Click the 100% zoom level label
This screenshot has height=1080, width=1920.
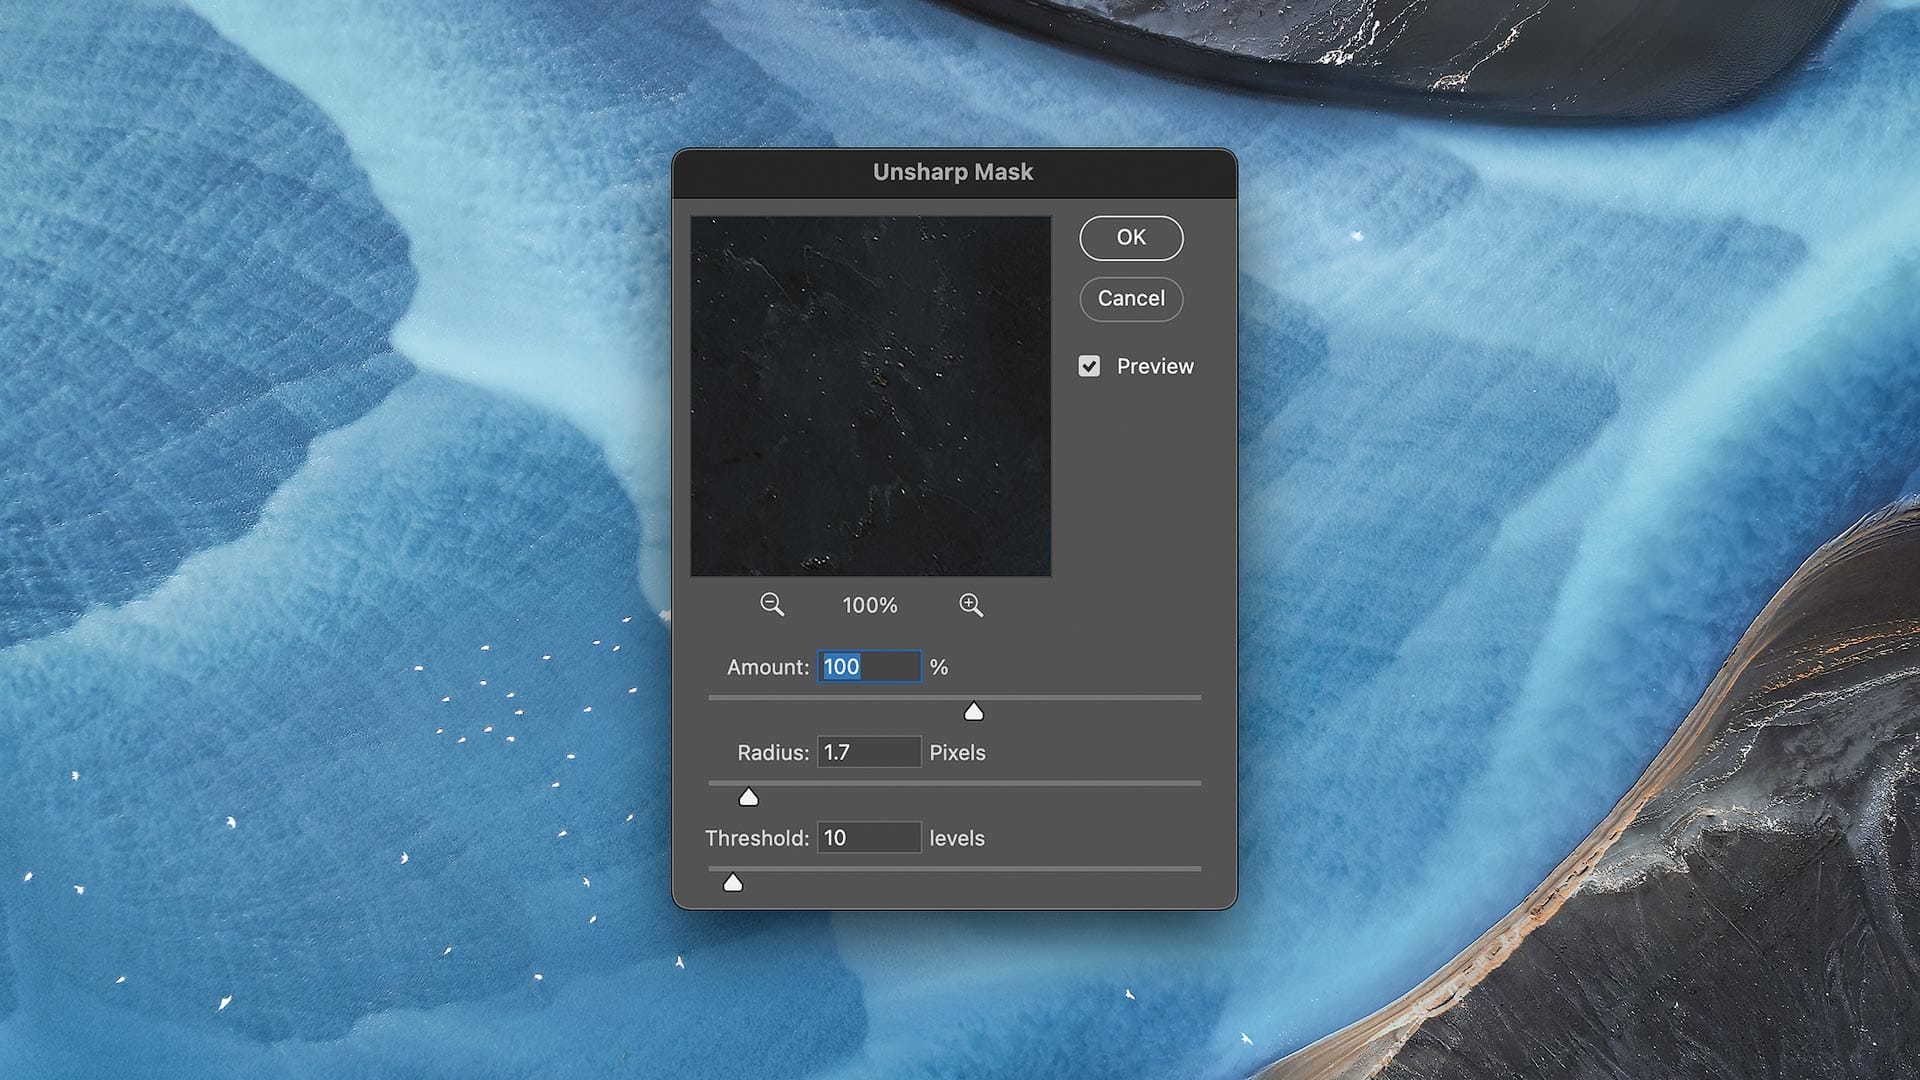tap(870, 604)
